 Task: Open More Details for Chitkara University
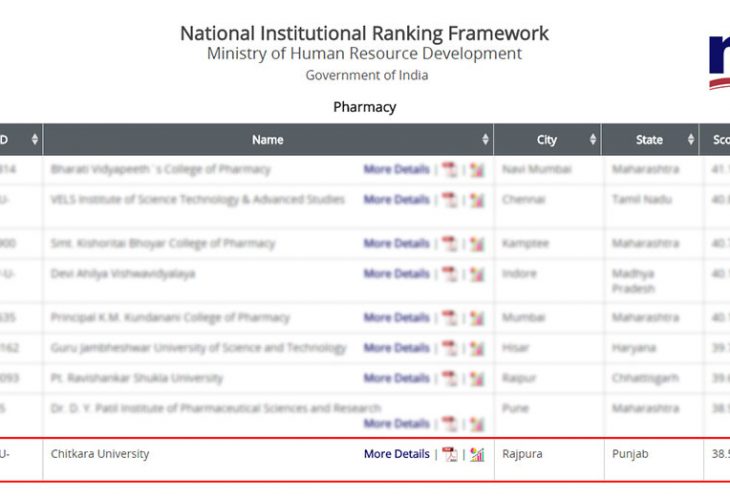pos(396,454)
